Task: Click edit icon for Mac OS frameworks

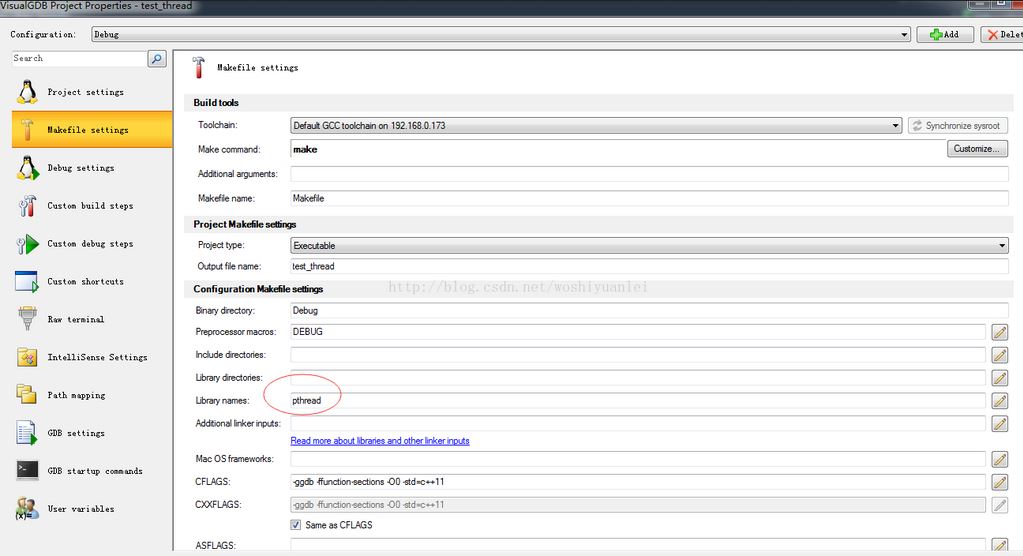Action: tap(999, 460)
